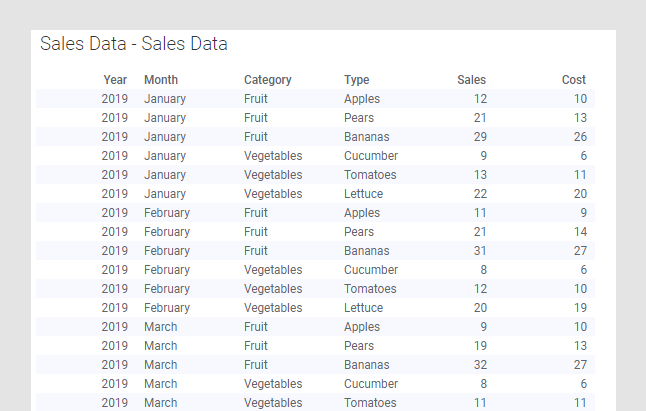Sort by the Month column header

[161, 80]
